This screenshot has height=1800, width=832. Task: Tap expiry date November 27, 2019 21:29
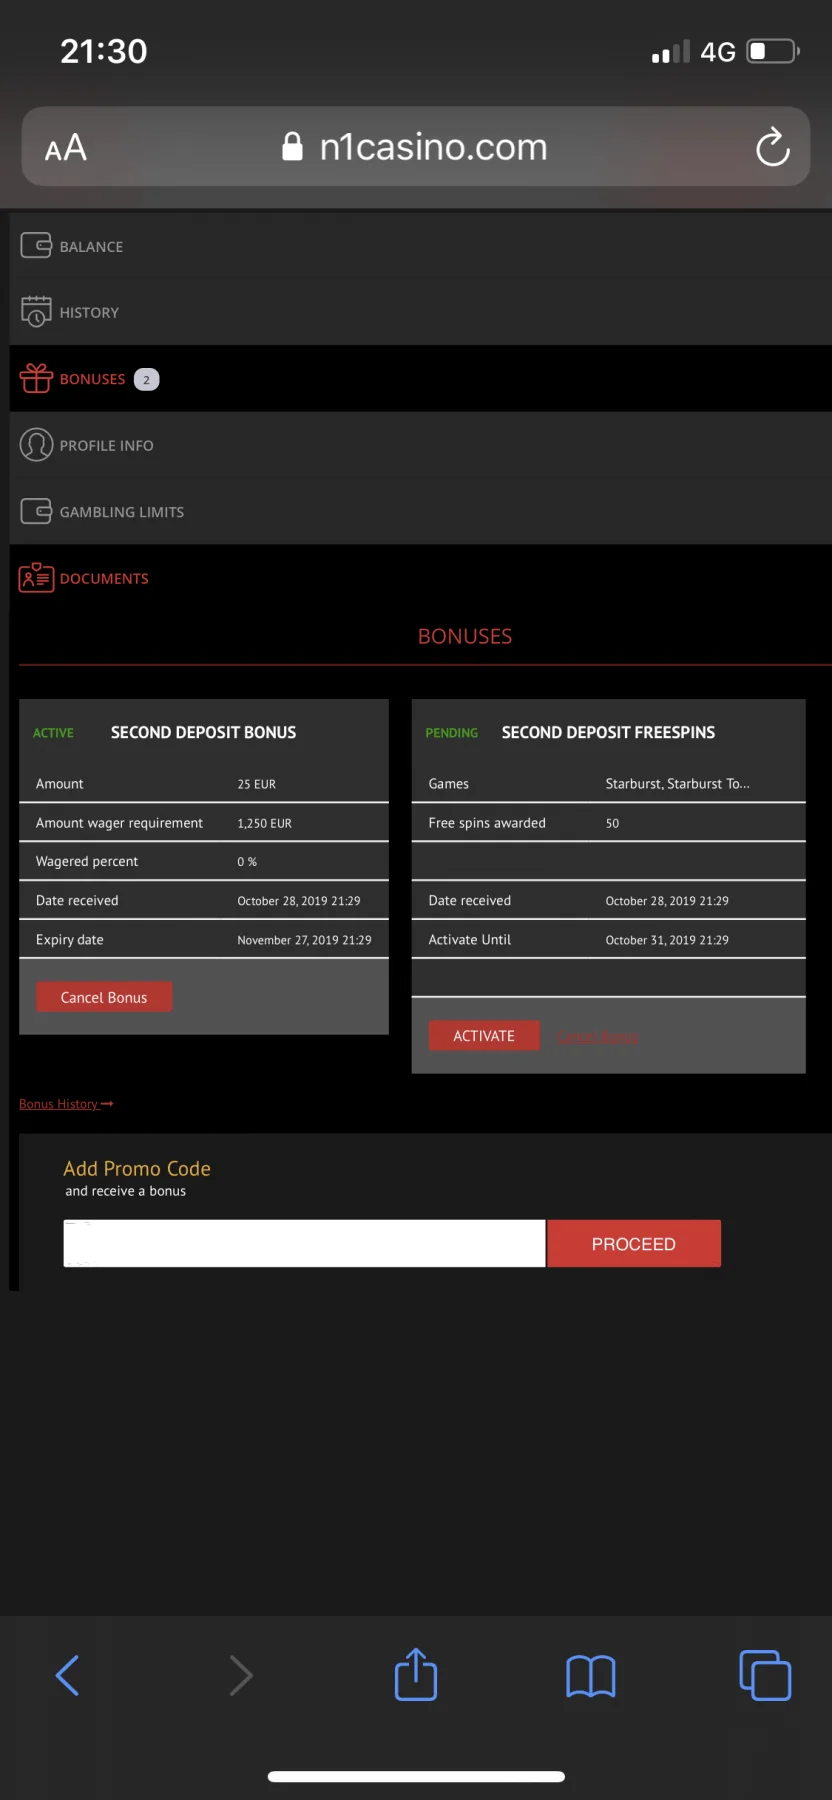click(x=304, y=940)
